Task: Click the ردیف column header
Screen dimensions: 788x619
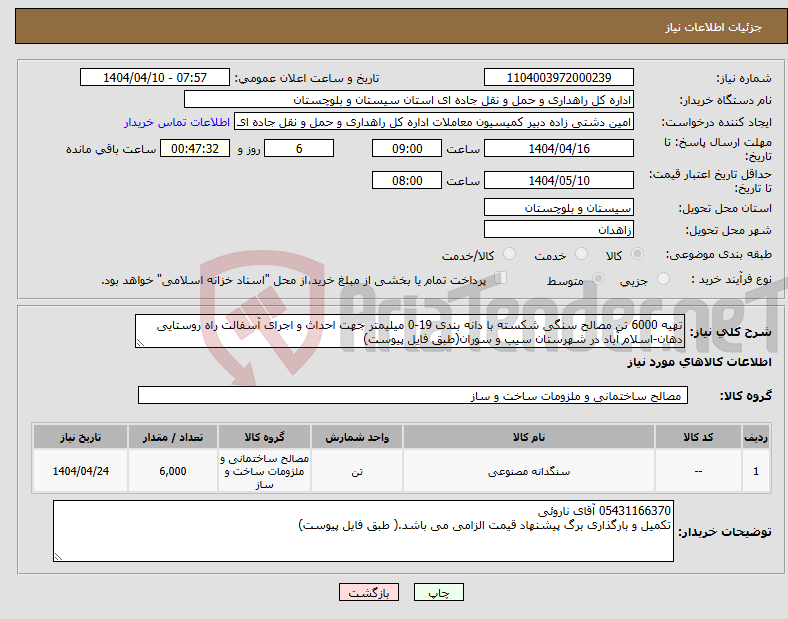Action: coord(756,437)
